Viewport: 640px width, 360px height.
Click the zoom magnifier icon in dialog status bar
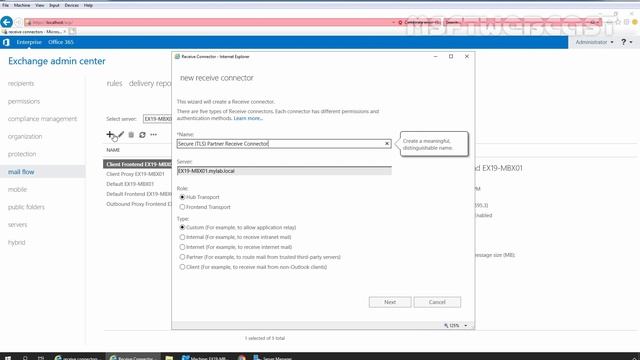point(446,325)
